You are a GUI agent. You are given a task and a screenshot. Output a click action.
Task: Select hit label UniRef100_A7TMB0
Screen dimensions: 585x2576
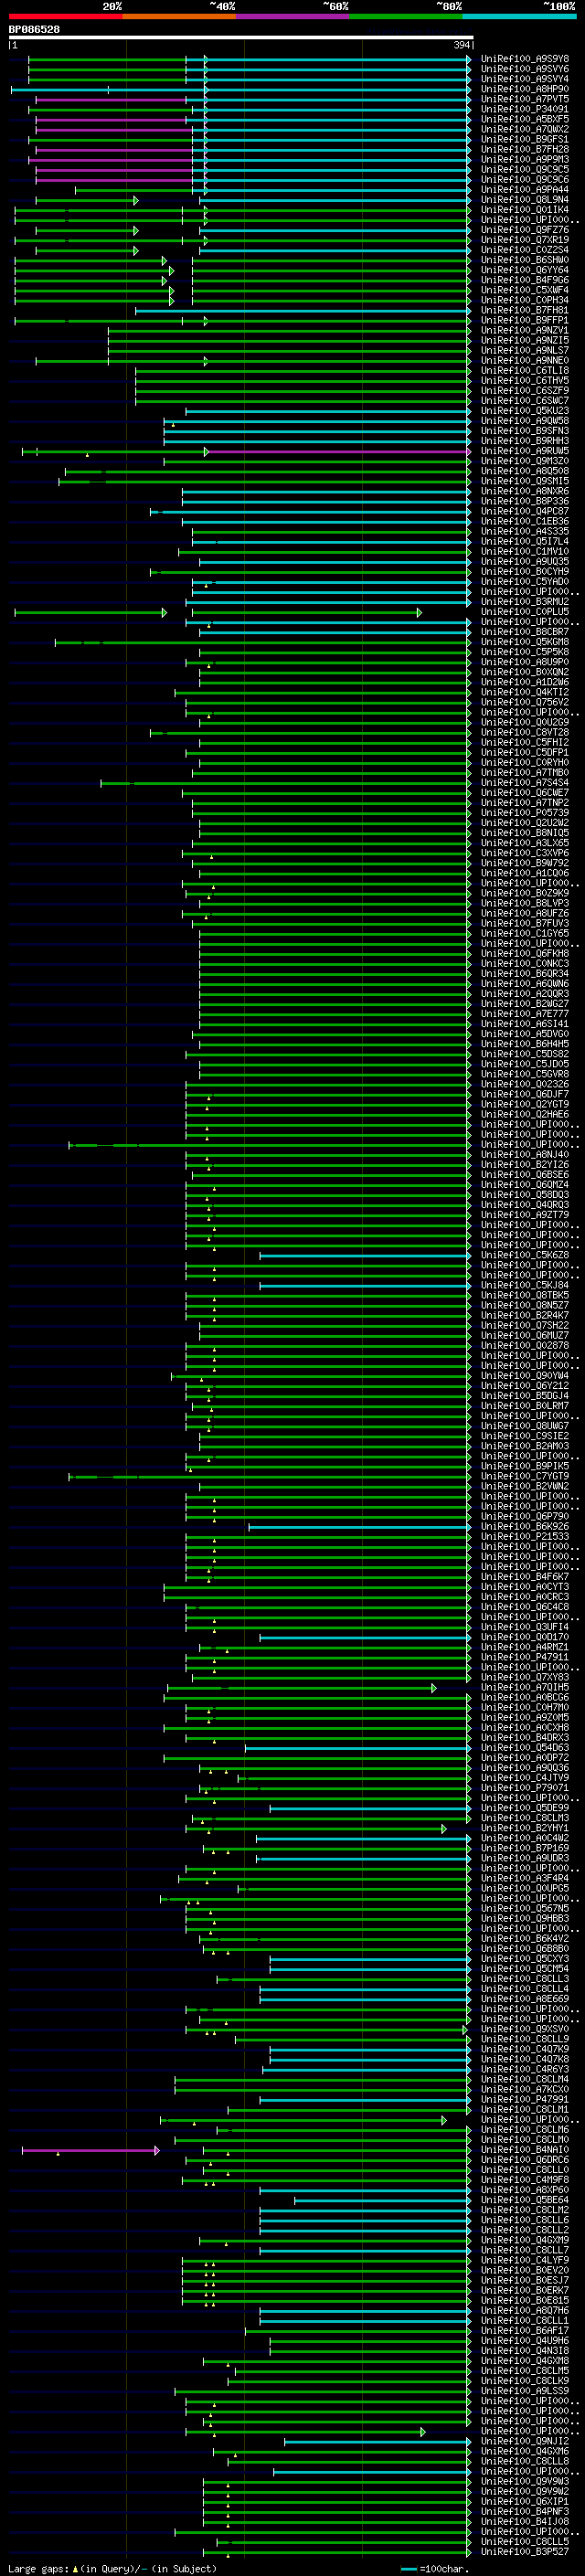point(525,772)
